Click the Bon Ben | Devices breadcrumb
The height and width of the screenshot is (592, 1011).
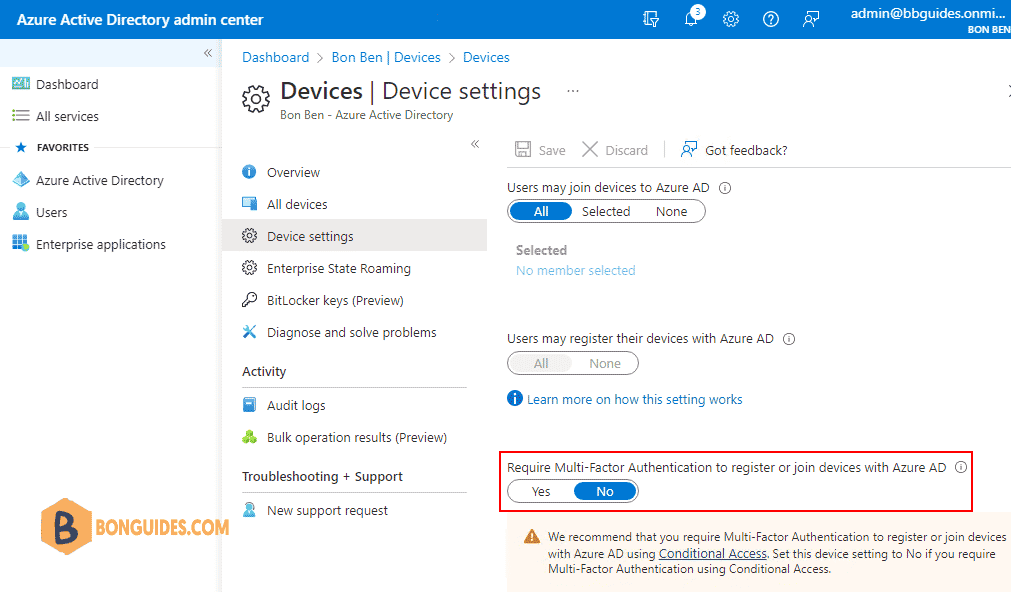pyautogui.click(x=386, y=57)
